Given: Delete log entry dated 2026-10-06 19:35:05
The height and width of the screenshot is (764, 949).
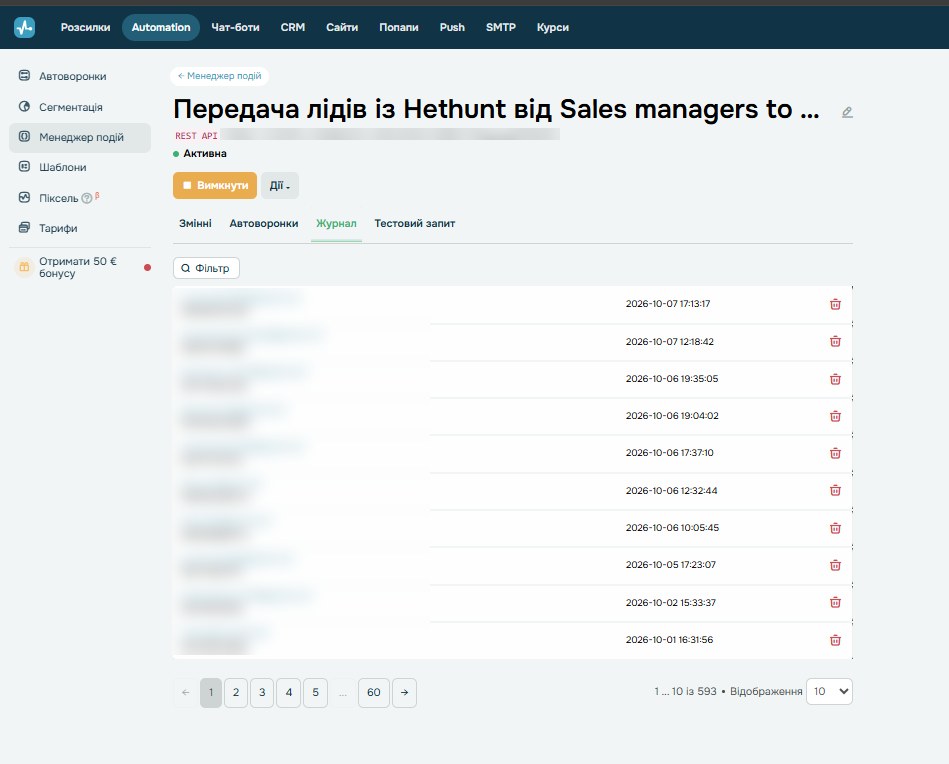Looking at the screenshot, I should (835, 379).
